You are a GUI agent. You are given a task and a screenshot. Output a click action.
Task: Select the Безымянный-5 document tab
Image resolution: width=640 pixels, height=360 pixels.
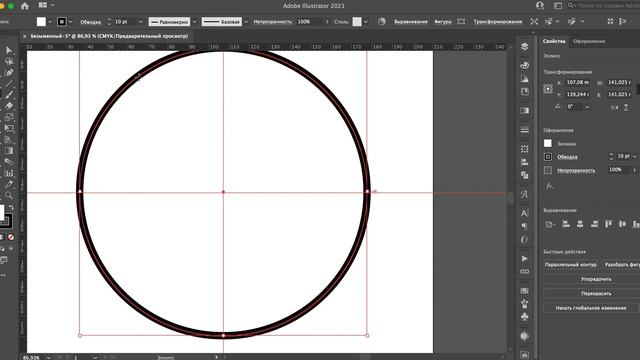pyautogui.click(x=109, y=36)
